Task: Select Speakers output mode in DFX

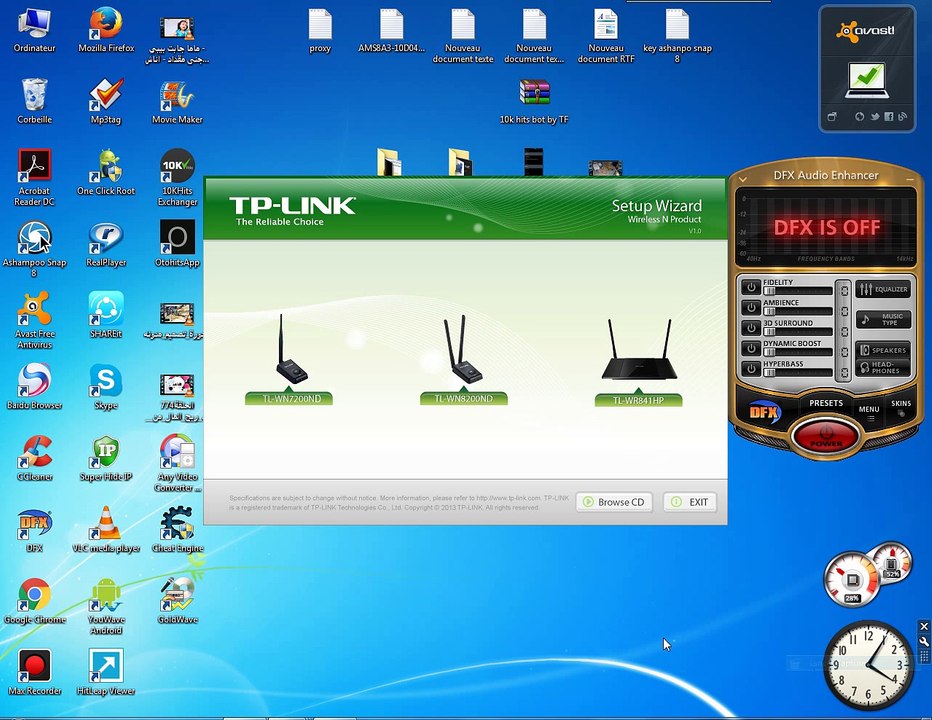Action: [883, 350]
